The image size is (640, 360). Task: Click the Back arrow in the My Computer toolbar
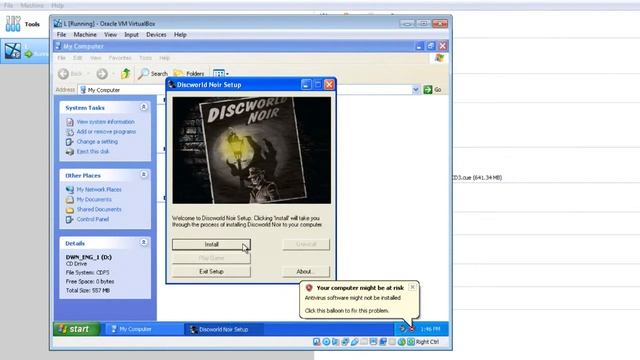pyautogui.click(x=63, y=74)
